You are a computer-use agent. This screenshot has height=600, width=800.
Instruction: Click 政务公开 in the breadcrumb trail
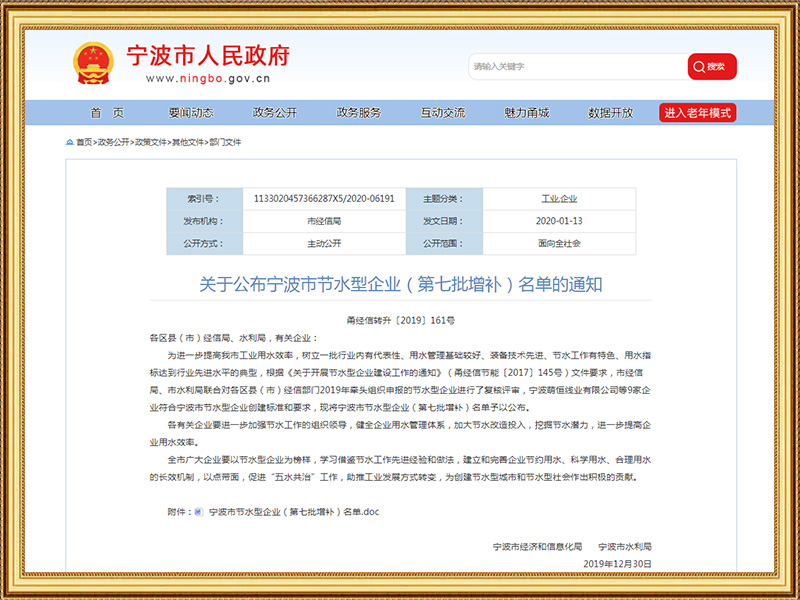click(x=113, y=142)
